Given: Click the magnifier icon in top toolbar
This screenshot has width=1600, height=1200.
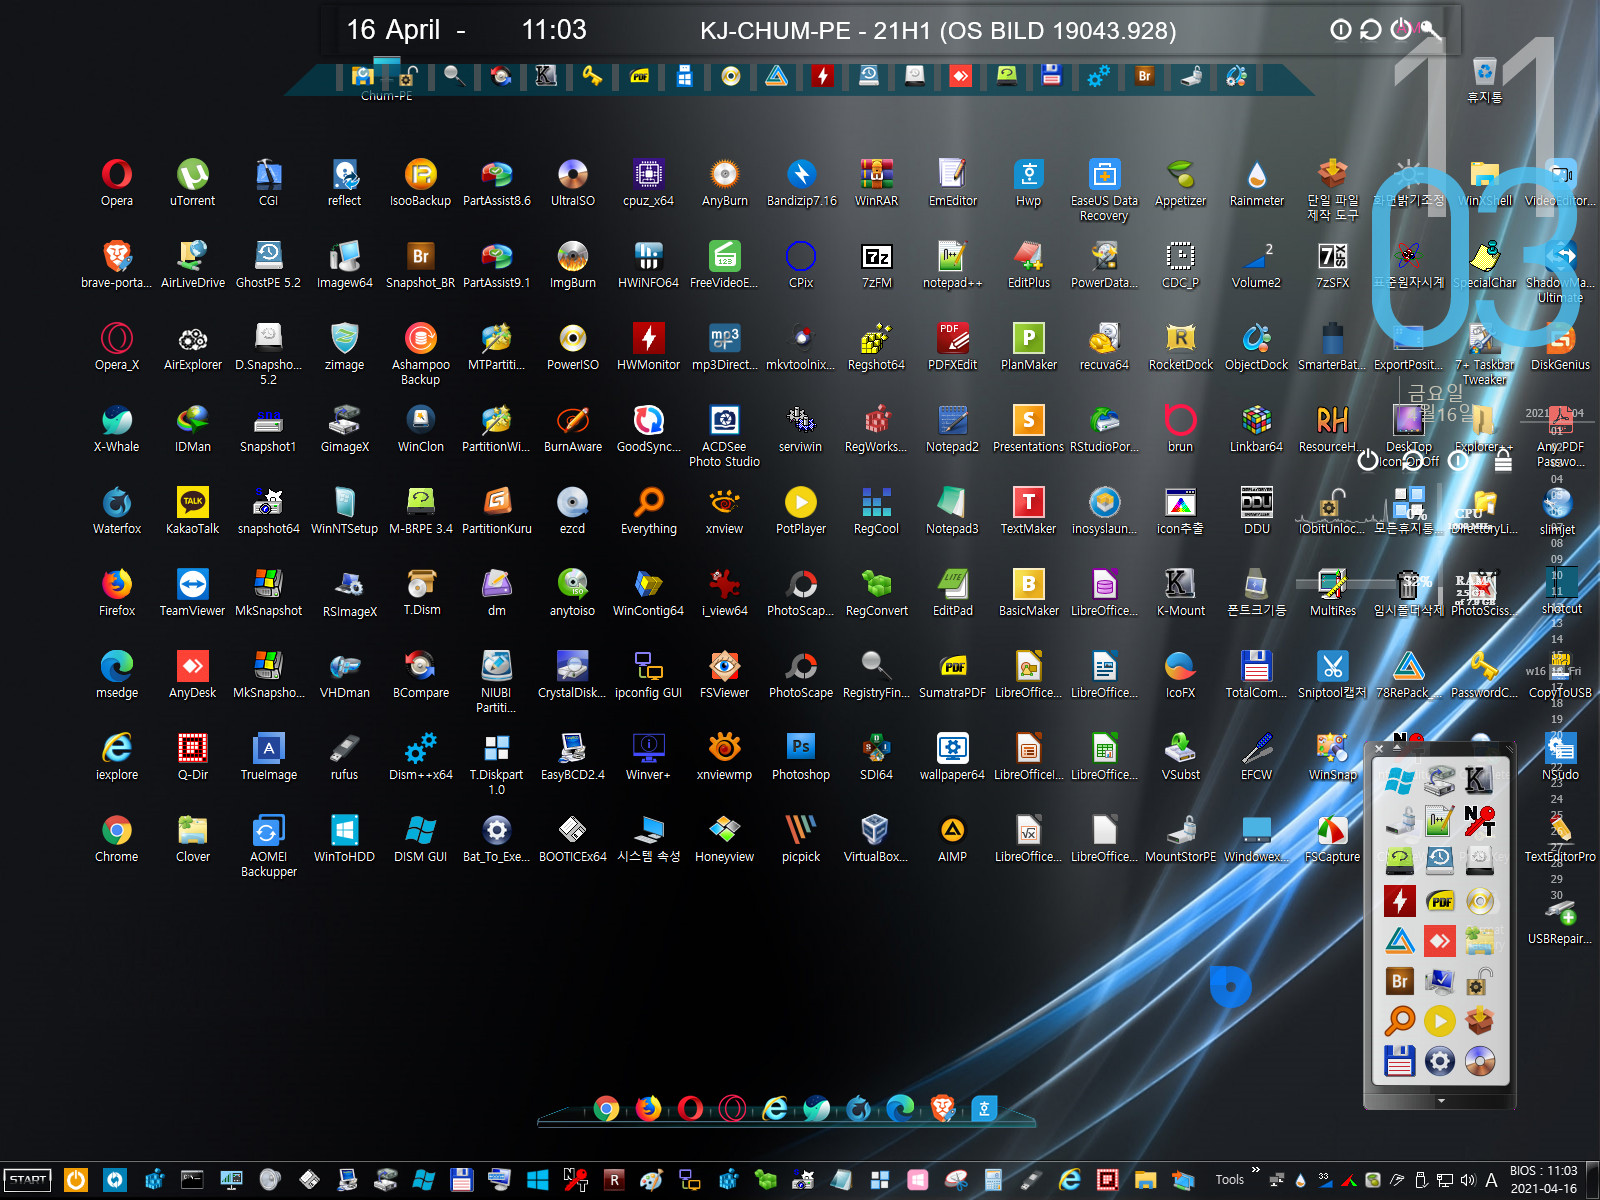Looking at the screenshot, I should (454, 75).
